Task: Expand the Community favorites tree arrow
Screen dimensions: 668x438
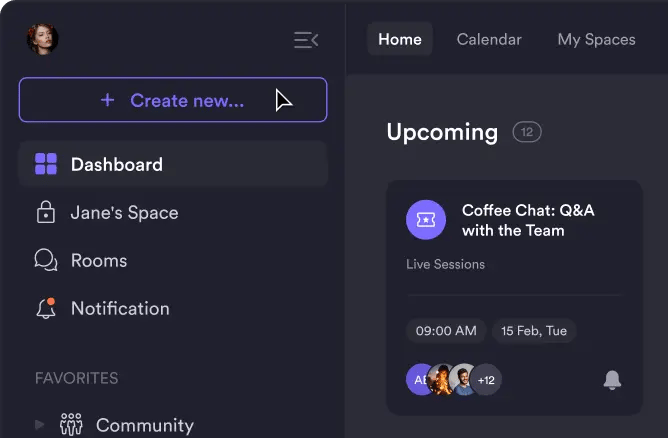Action: coord(40,425)
